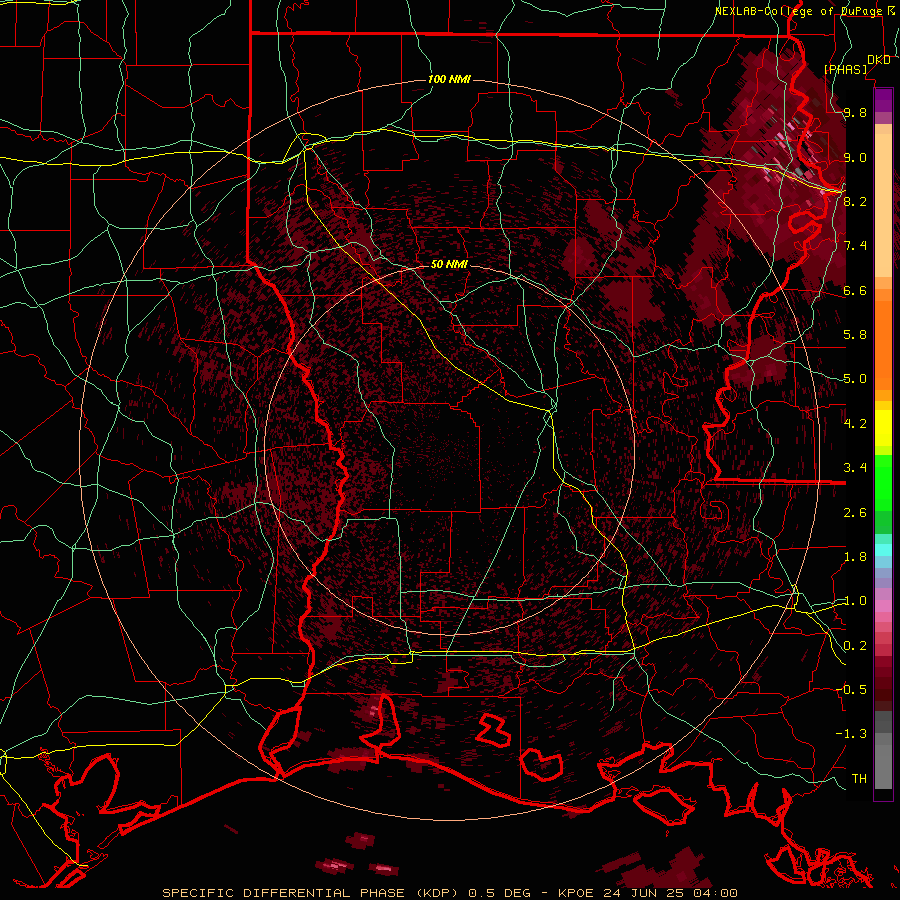Click the 0.2 value on color scale
Image resolution: width=900 pixels, height=900 pixels.
click(855, 646)
